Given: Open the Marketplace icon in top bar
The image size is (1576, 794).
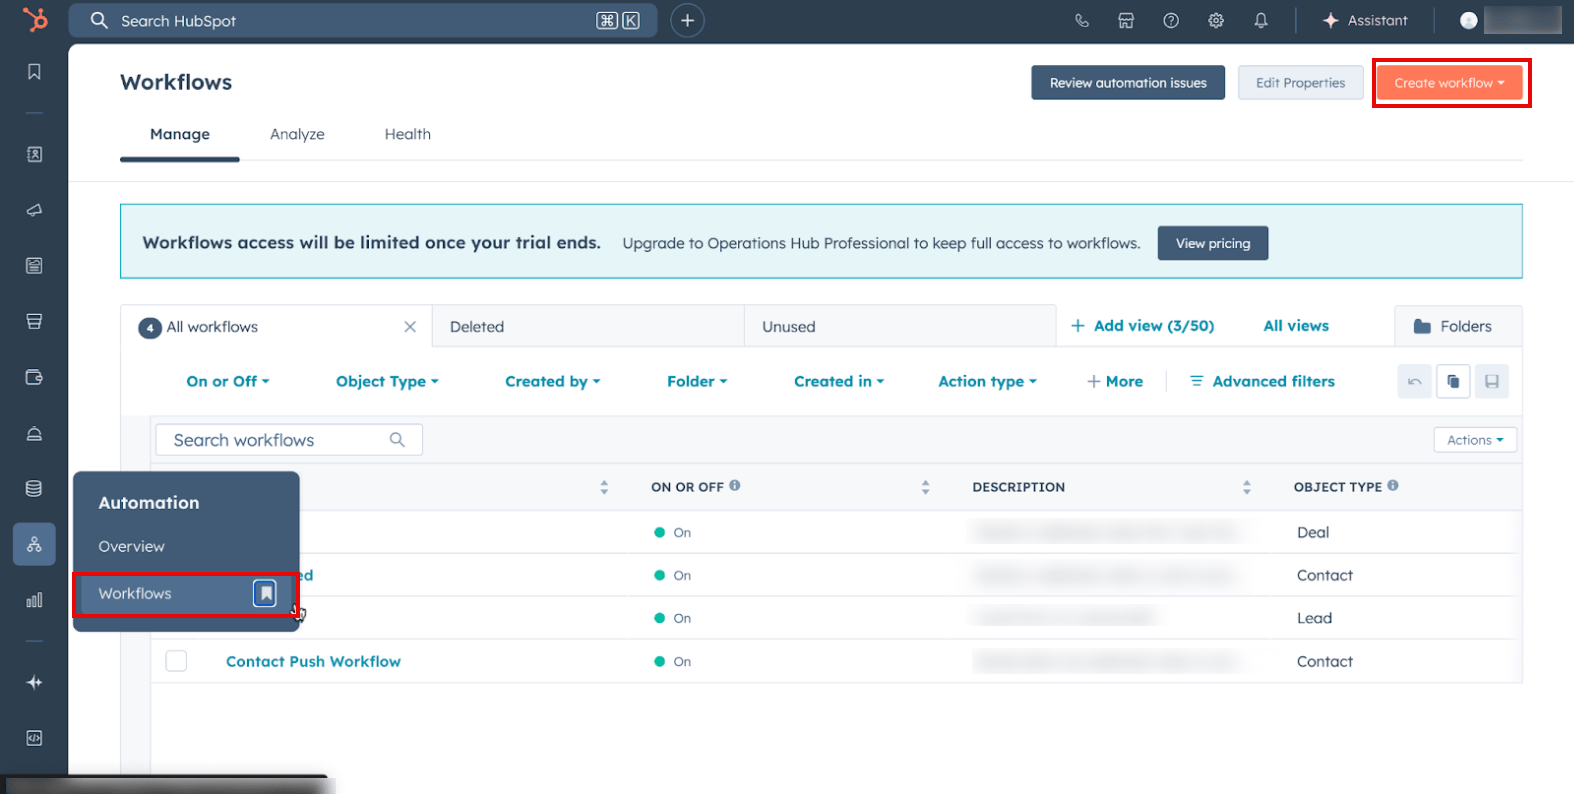Looking at the screenshot, I should coord(1126,20).
